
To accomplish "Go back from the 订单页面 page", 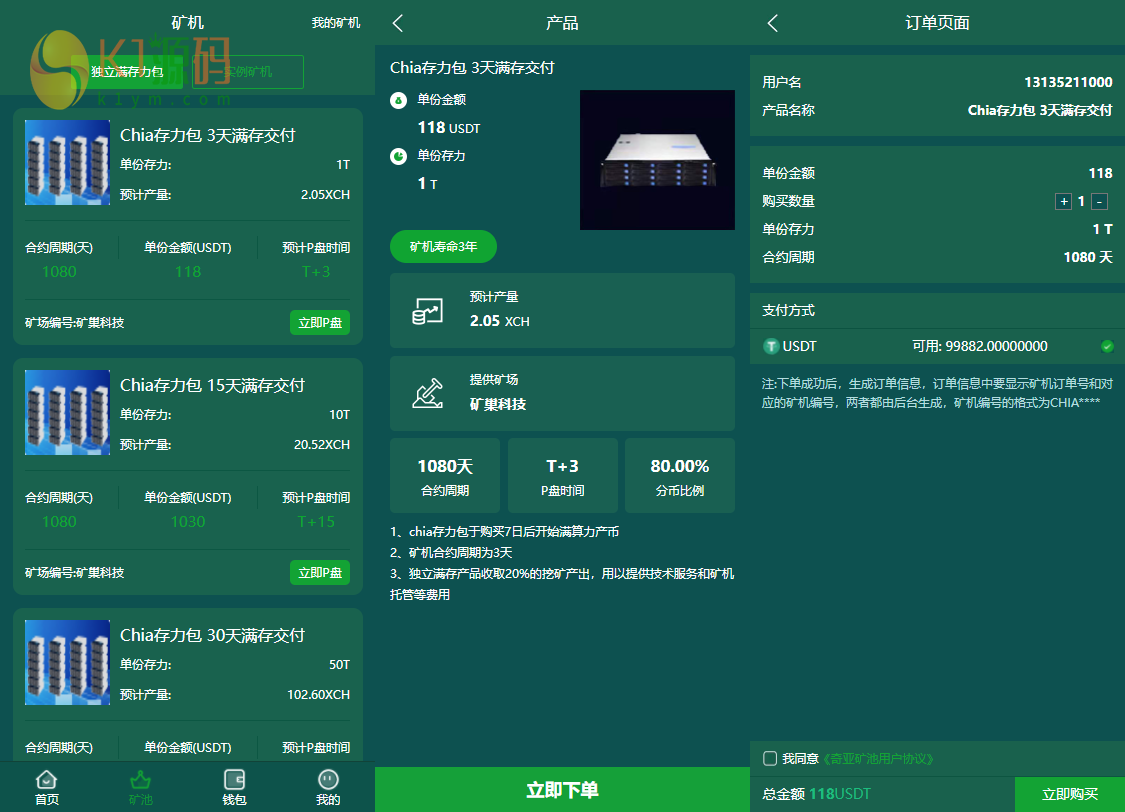I will tap(773, 23).
